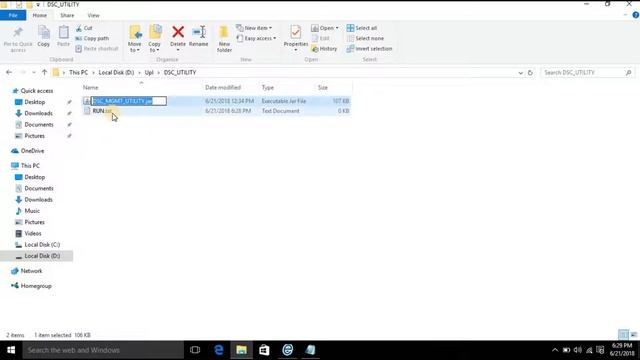Open Task View on taskbar
640x360 pixels.
(x=195, y=350)
